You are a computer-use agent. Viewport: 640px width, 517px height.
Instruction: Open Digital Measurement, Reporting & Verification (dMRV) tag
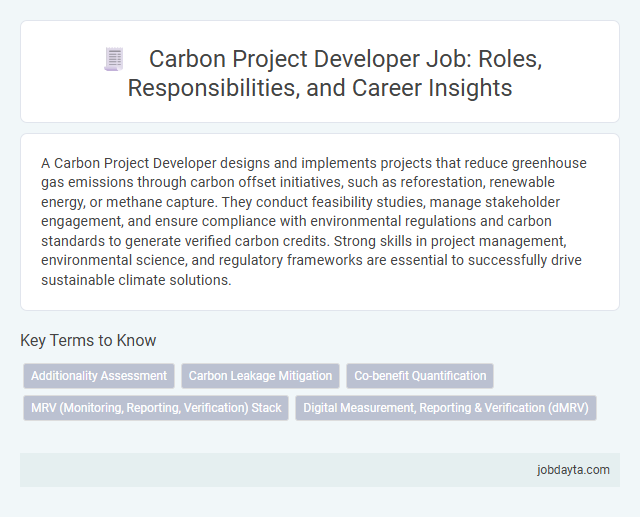[x=446, y=408]
